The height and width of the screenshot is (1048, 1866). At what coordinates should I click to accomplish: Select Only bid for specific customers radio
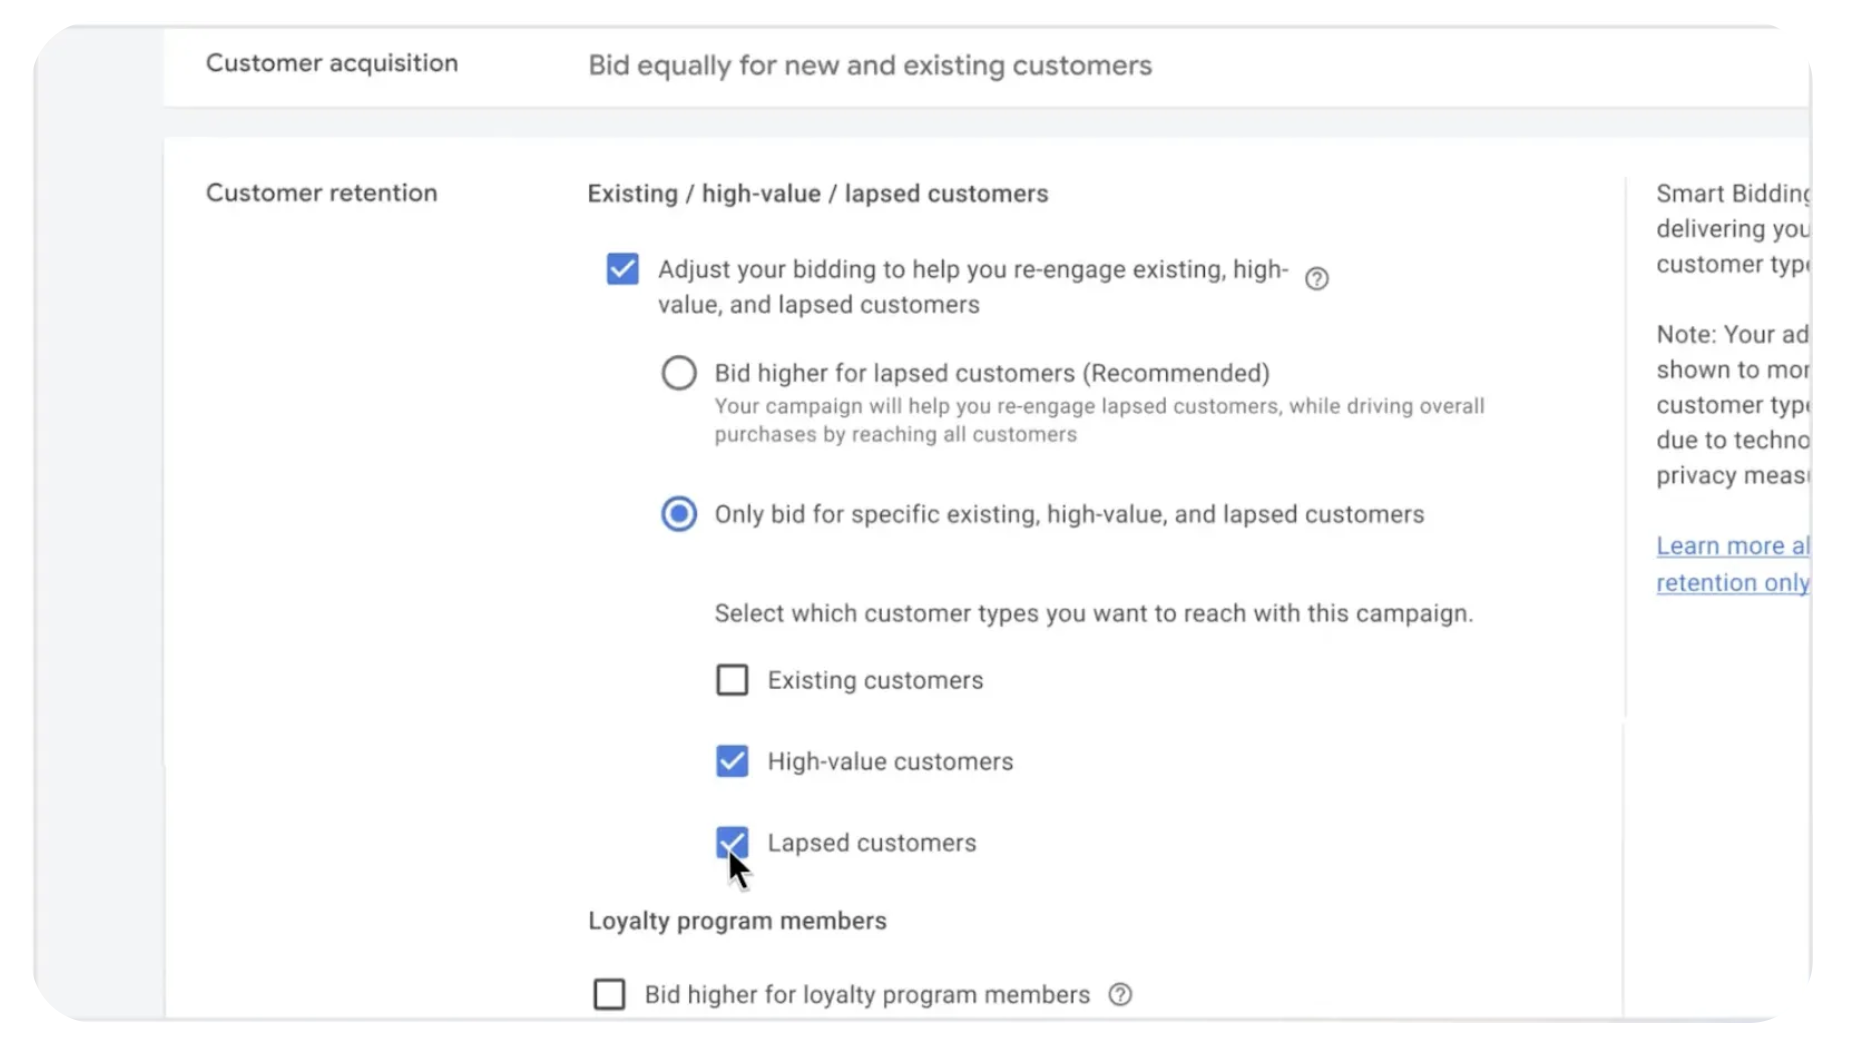679,514
